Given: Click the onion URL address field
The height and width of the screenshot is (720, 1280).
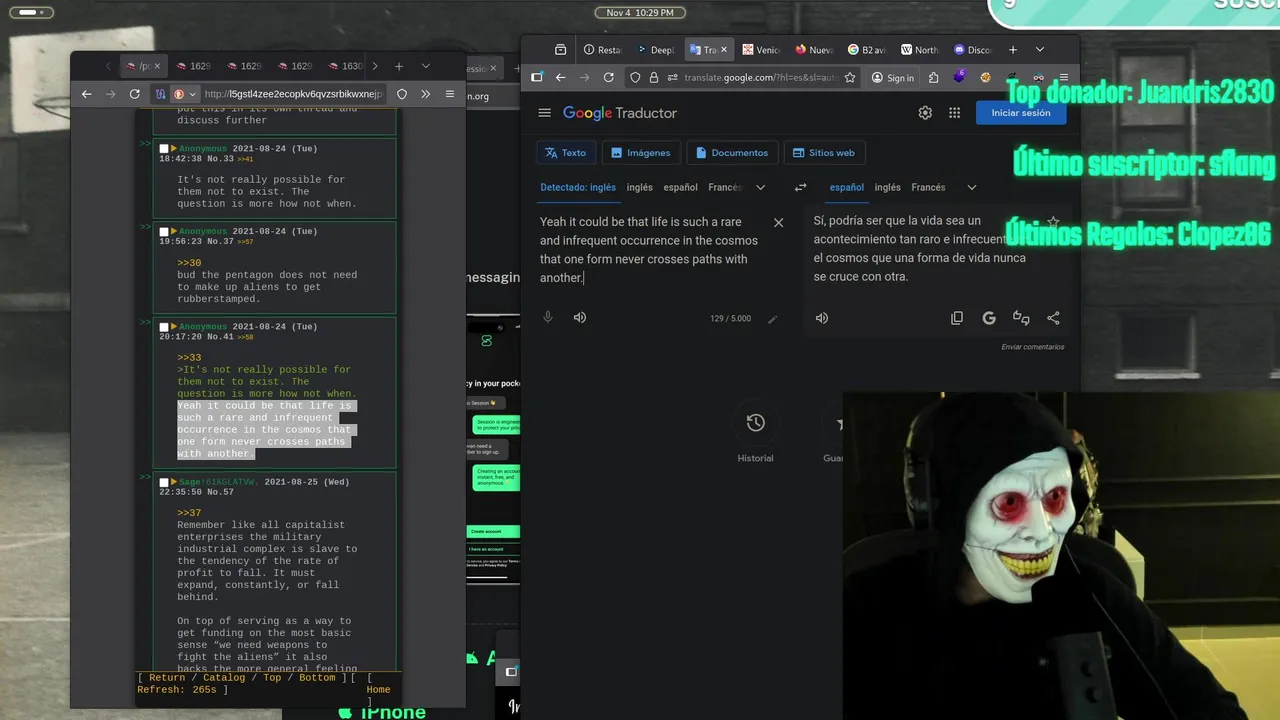Looking at the screenshot, I should pyautogui.click(x=293, y=94).
